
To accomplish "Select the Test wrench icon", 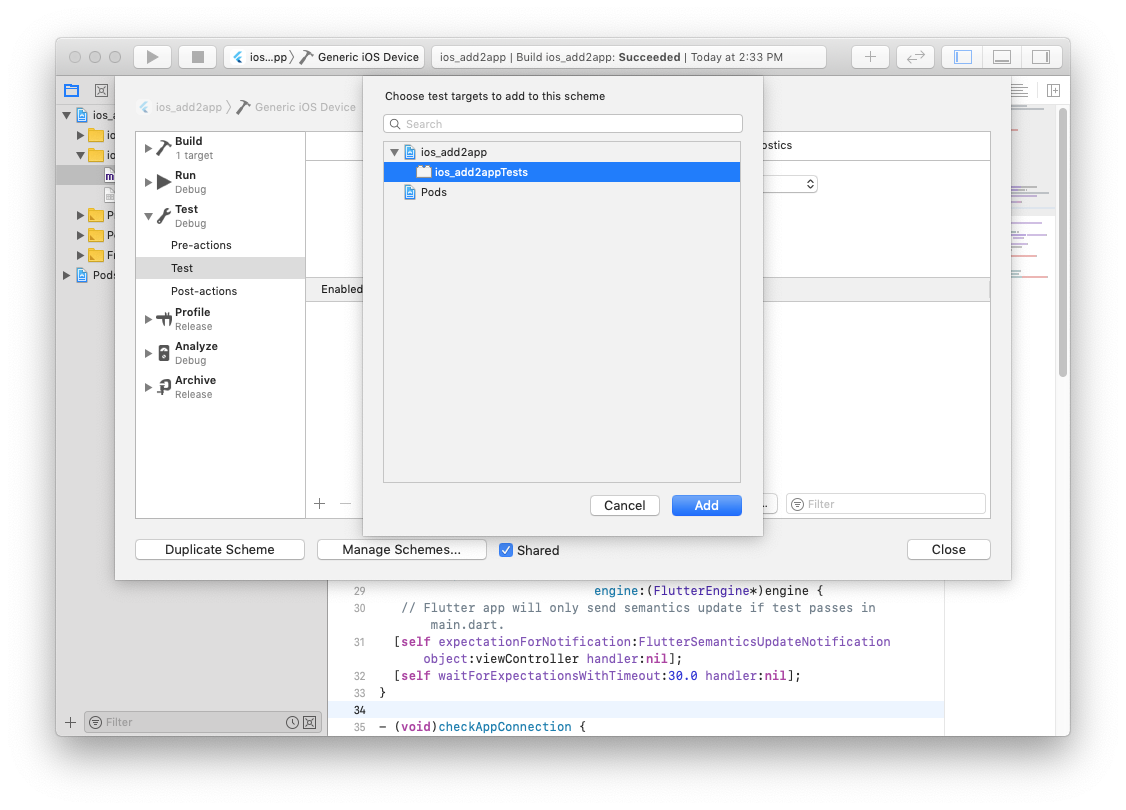I will click(x=164, y=216).
